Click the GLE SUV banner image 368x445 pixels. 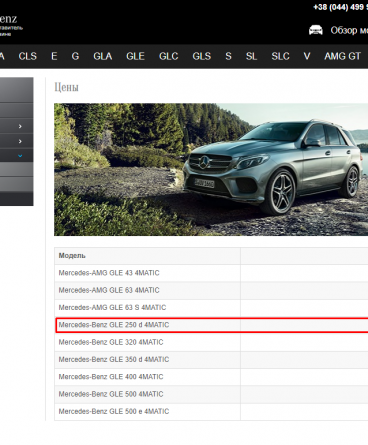(x=211, y=170)
